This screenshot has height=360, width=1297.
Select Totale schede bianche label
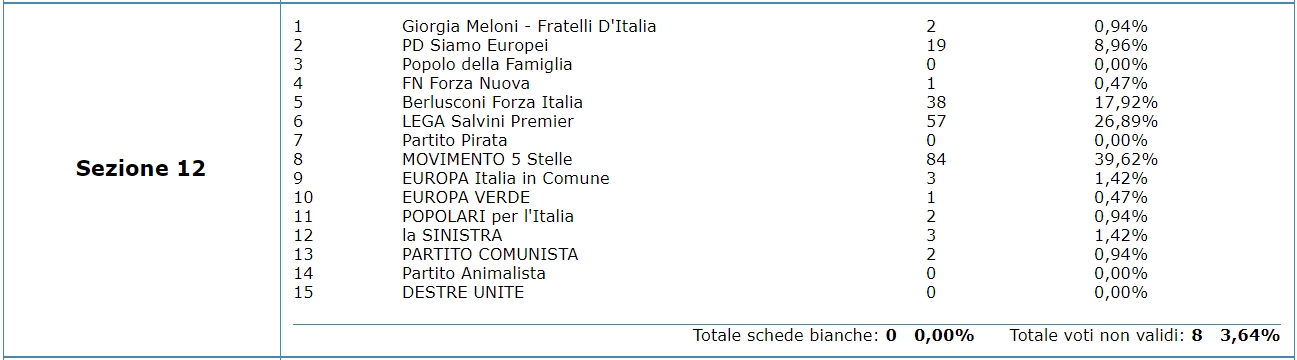point(787,335)
